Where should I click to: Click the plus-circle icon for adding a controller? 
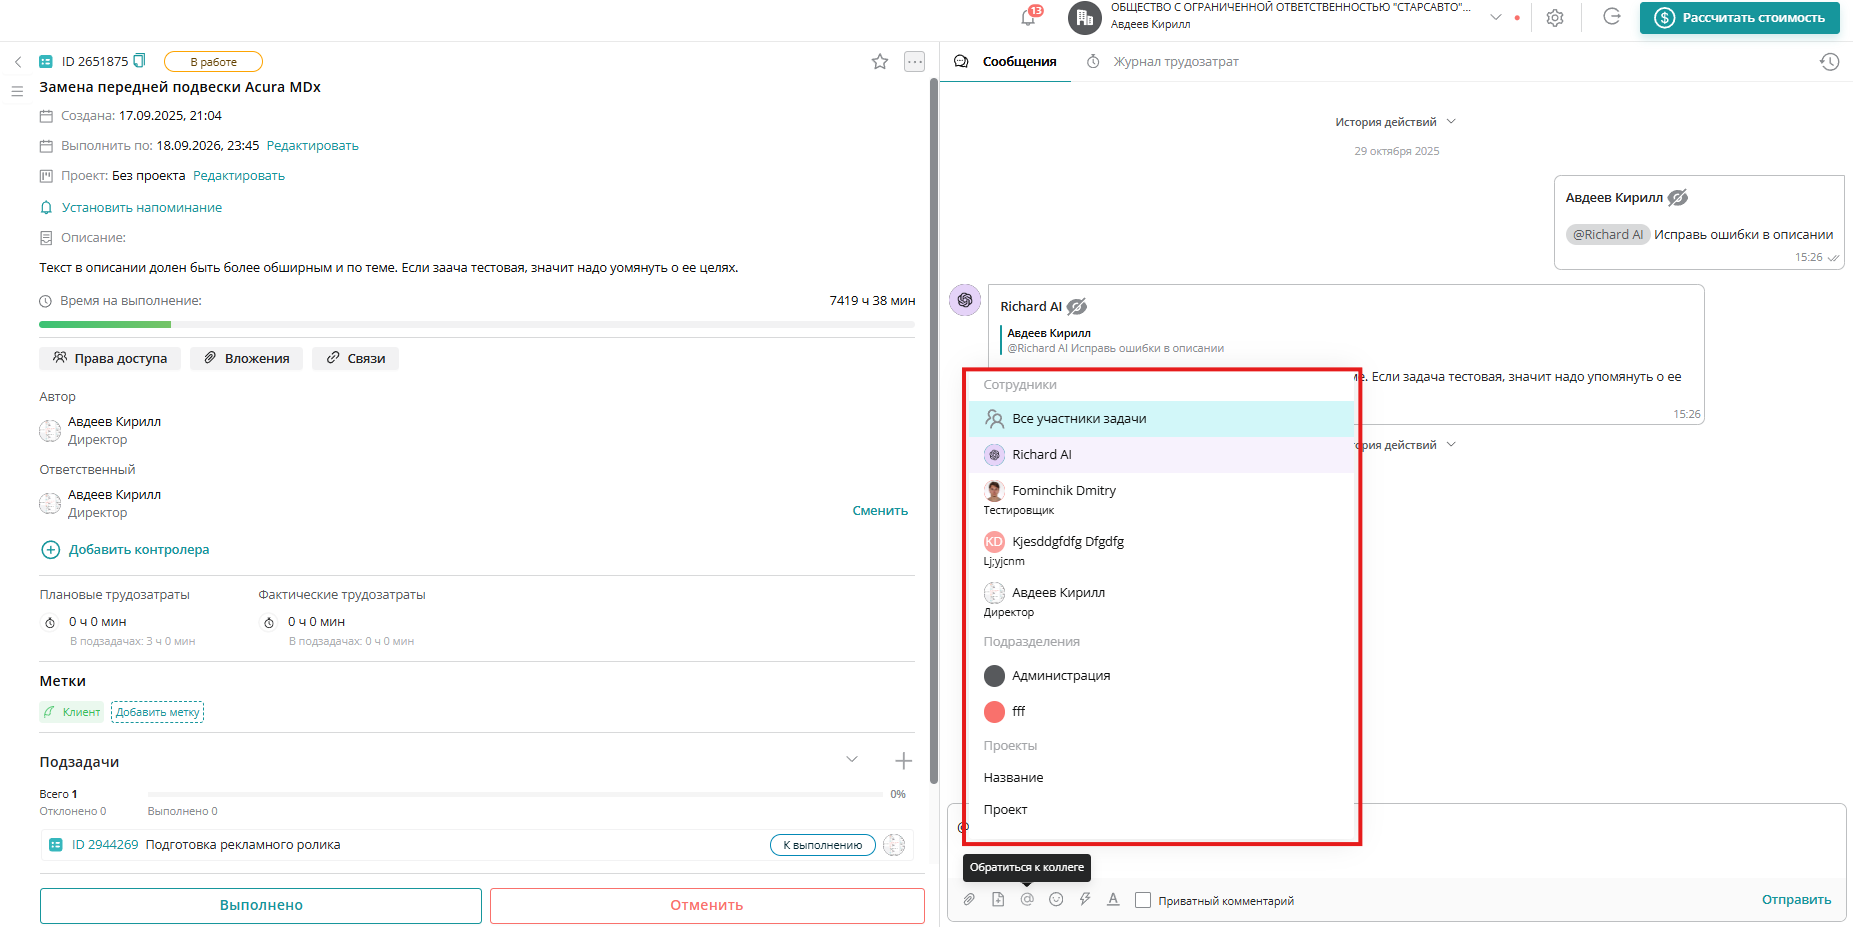pyautogui.click(x=50, y=550)
